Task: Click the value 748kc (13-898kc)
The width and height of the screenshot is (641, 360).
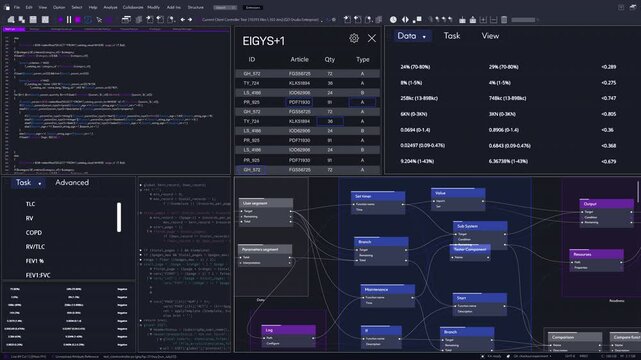Action: click(507, 98)
